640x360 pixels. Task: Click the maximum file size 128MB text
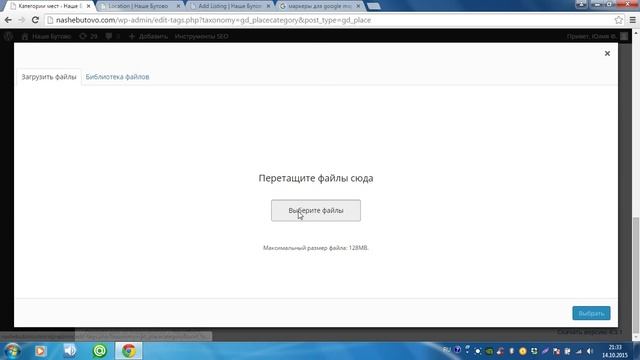[x=316, y=248]
